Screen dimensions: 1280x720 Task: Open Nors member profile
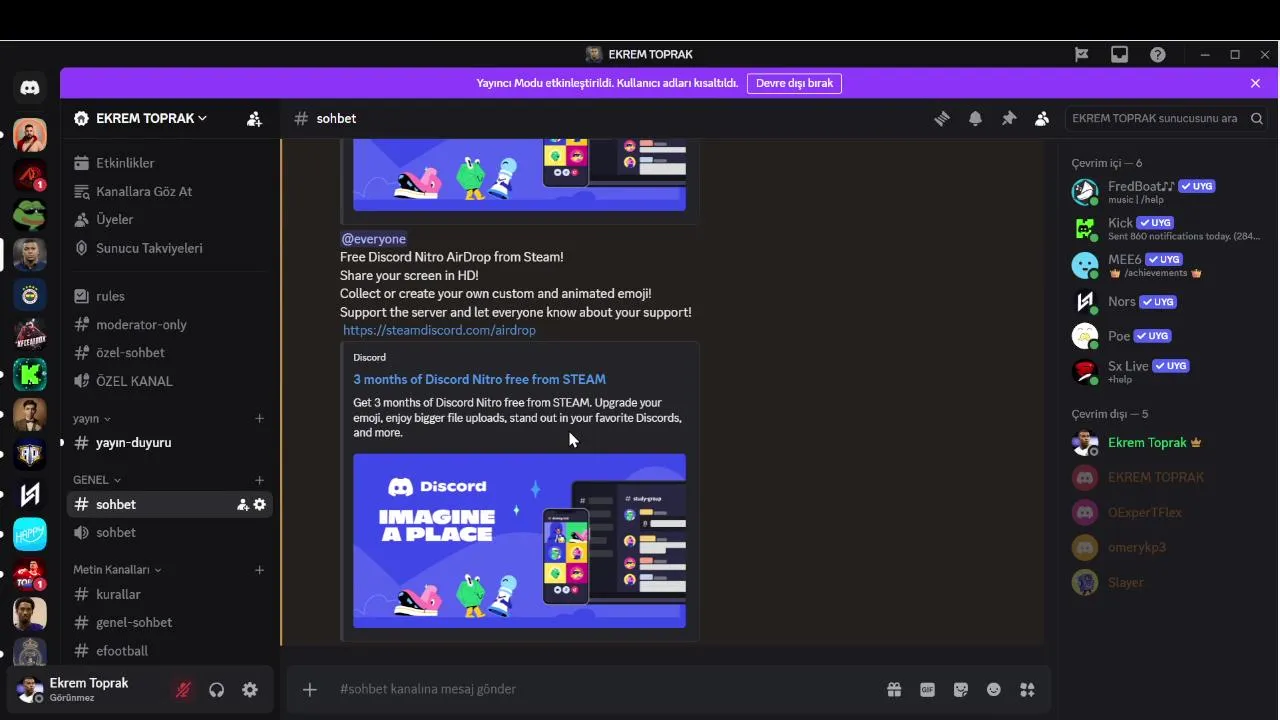pos(1167,301)
